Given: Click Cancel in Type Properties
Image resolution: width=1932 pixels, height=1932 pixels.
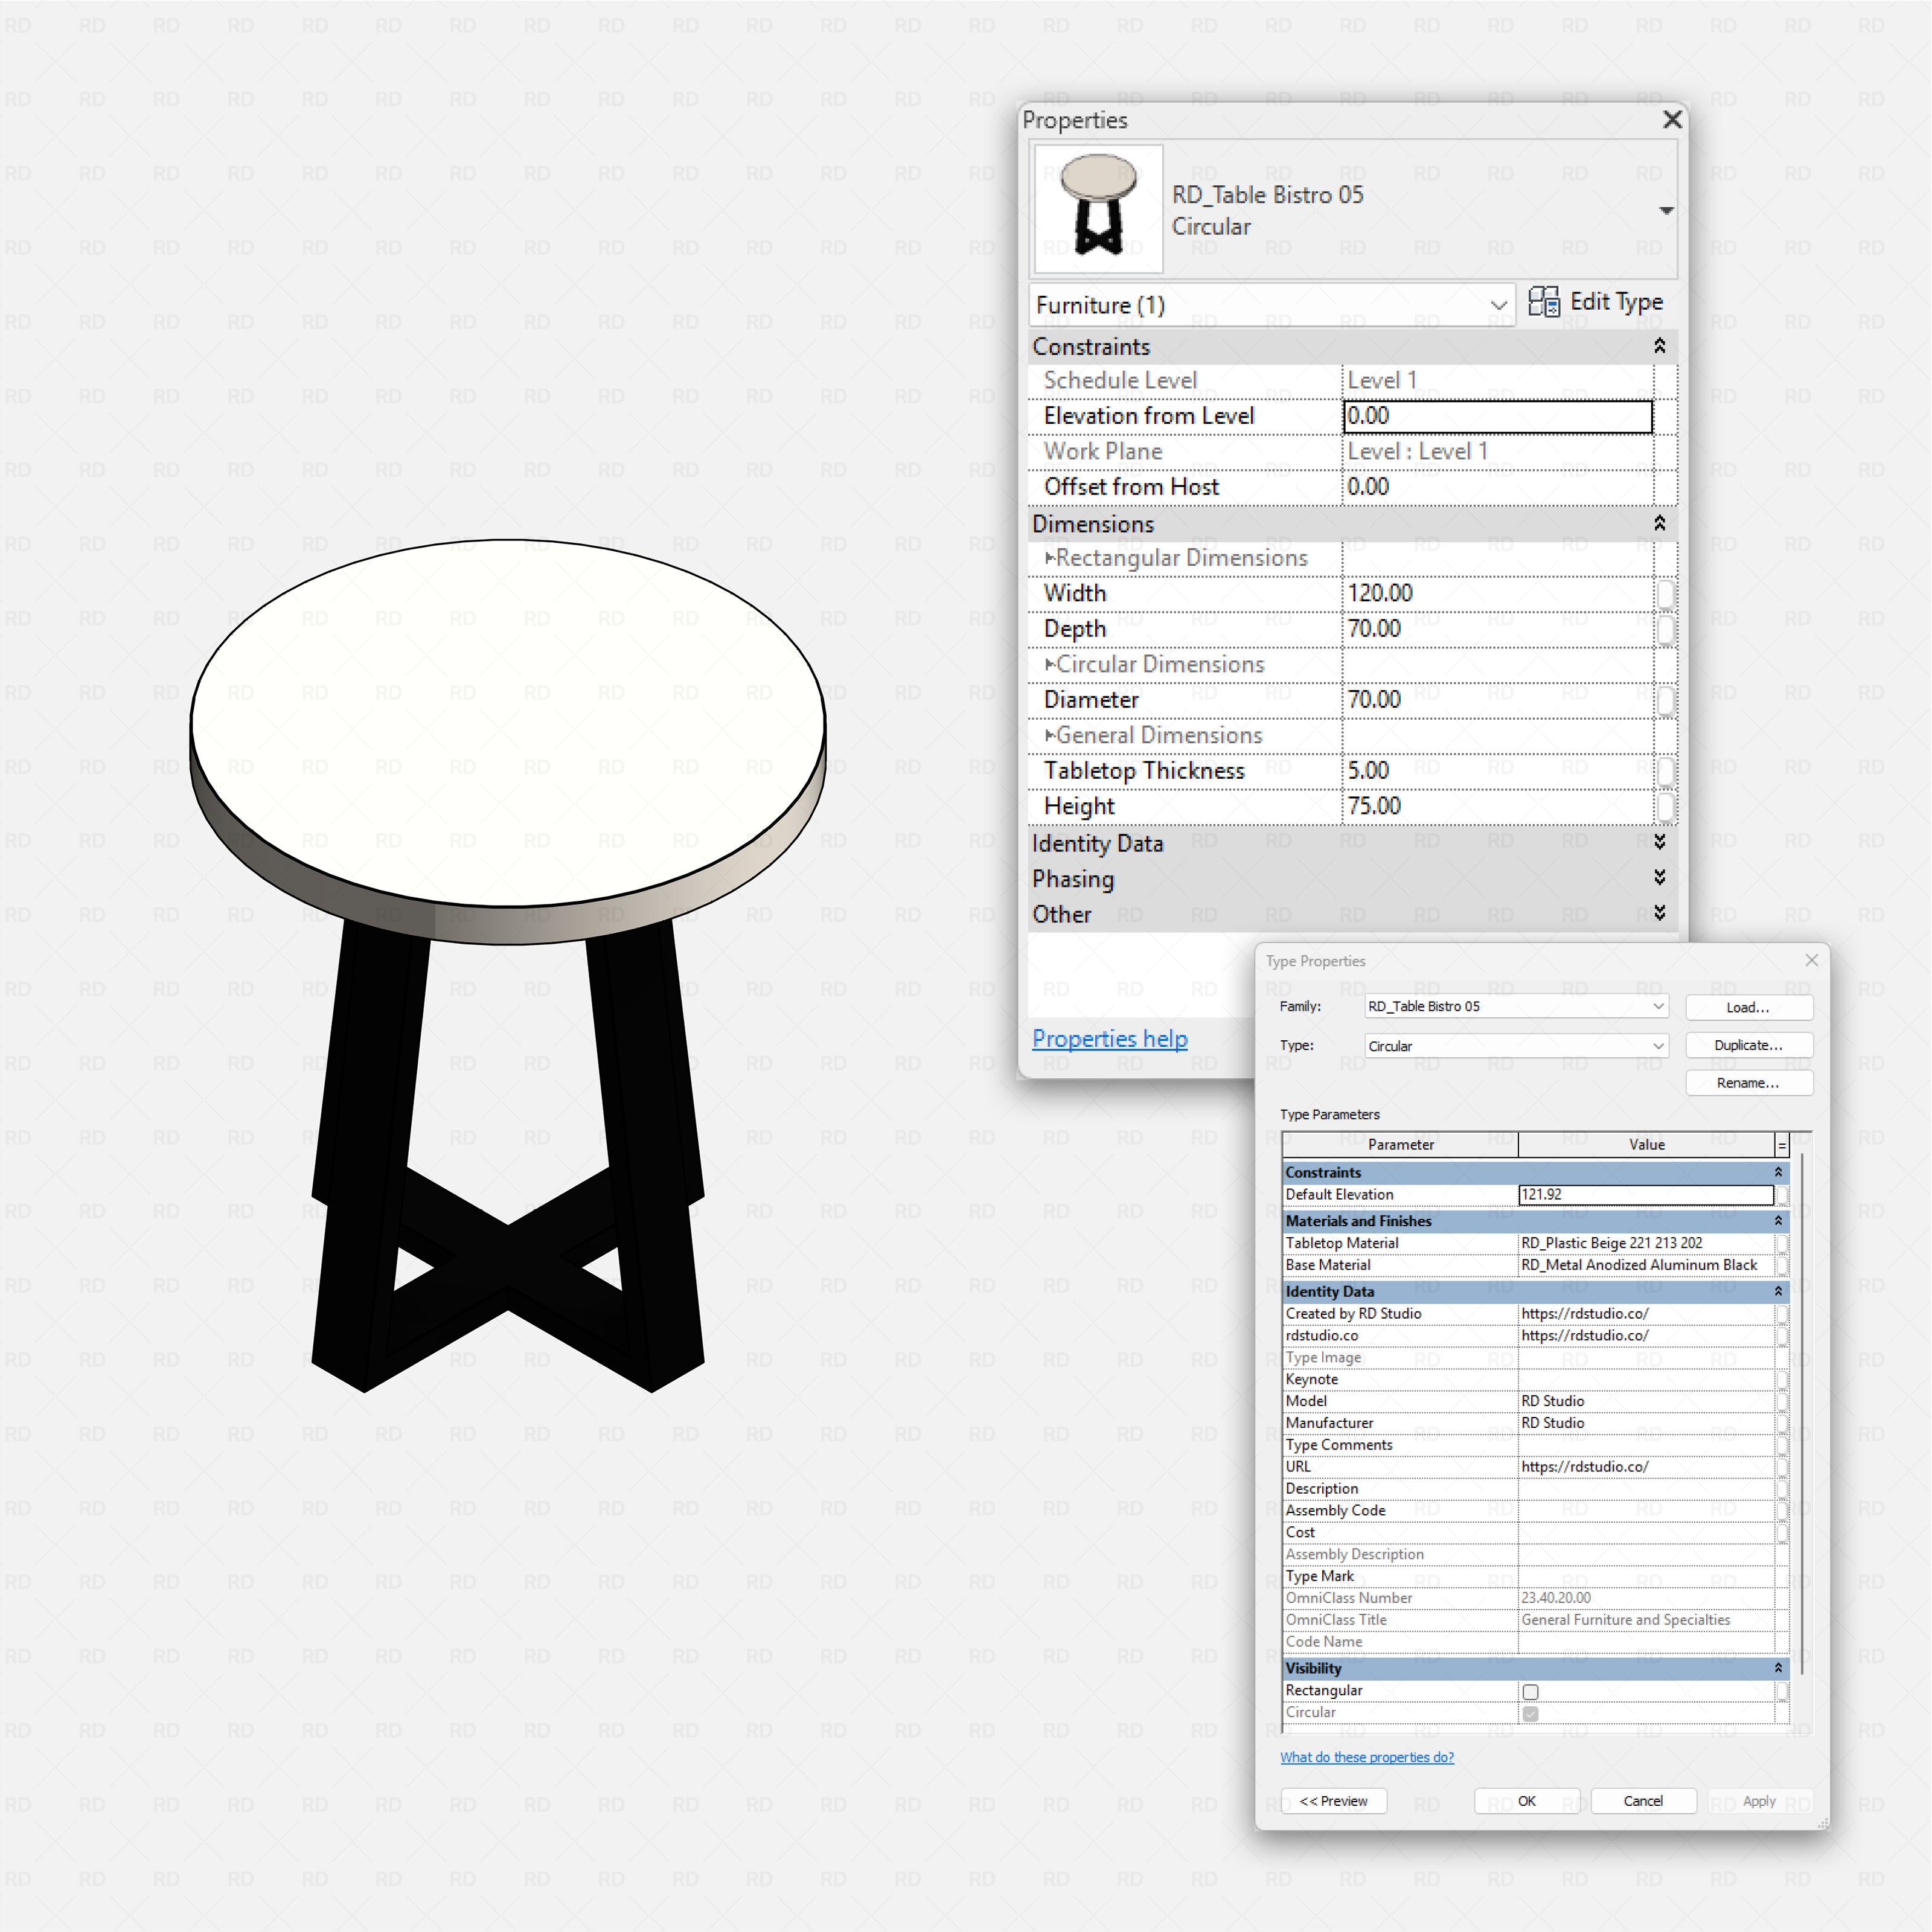Looking at the screenshot, I should [1643, 1801].
